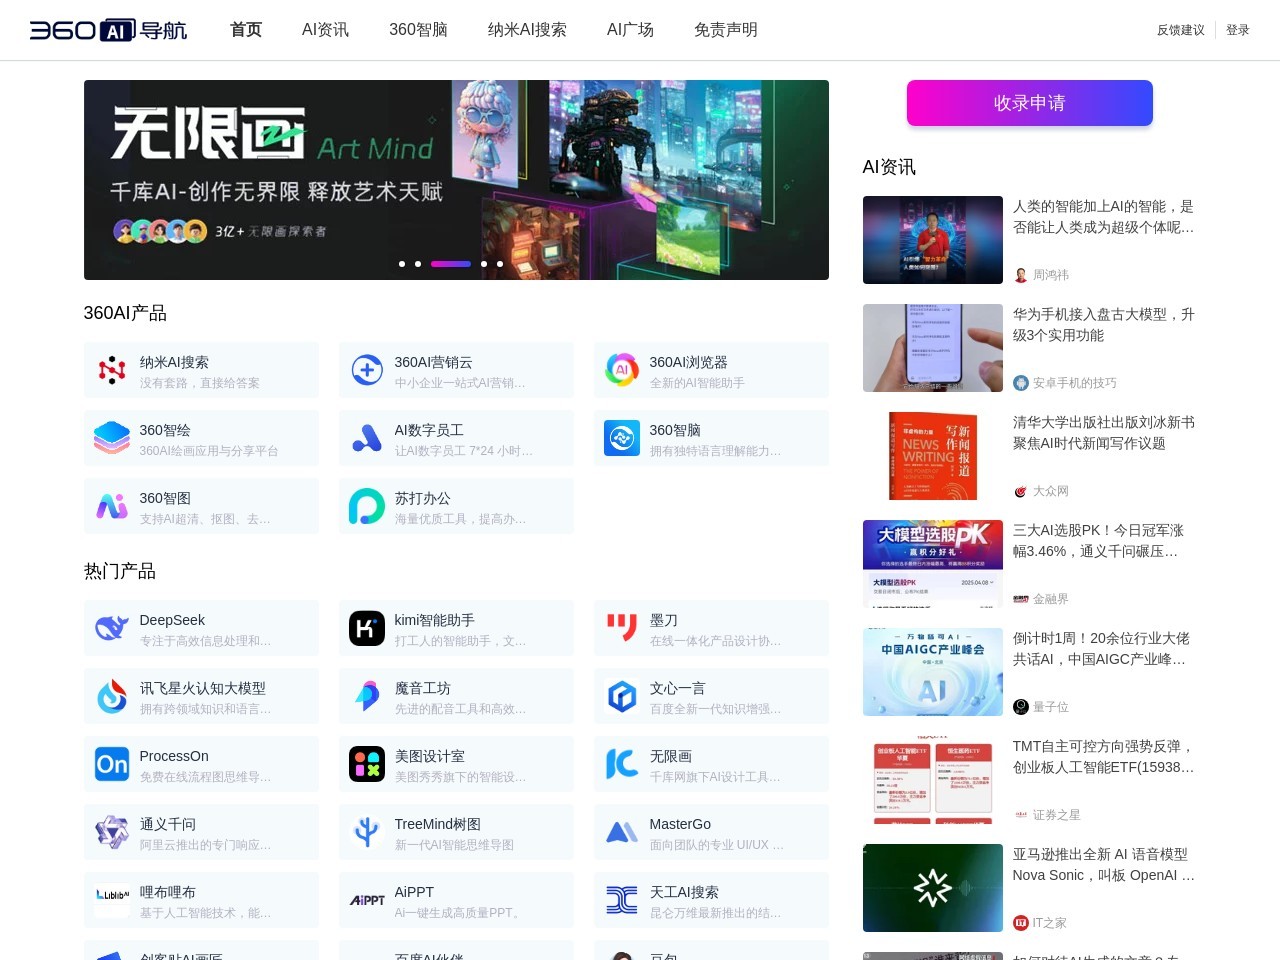The image size is (1280, 960).
Task: Click the 360AI导航 site logo
Action: (x=108, y=30)
